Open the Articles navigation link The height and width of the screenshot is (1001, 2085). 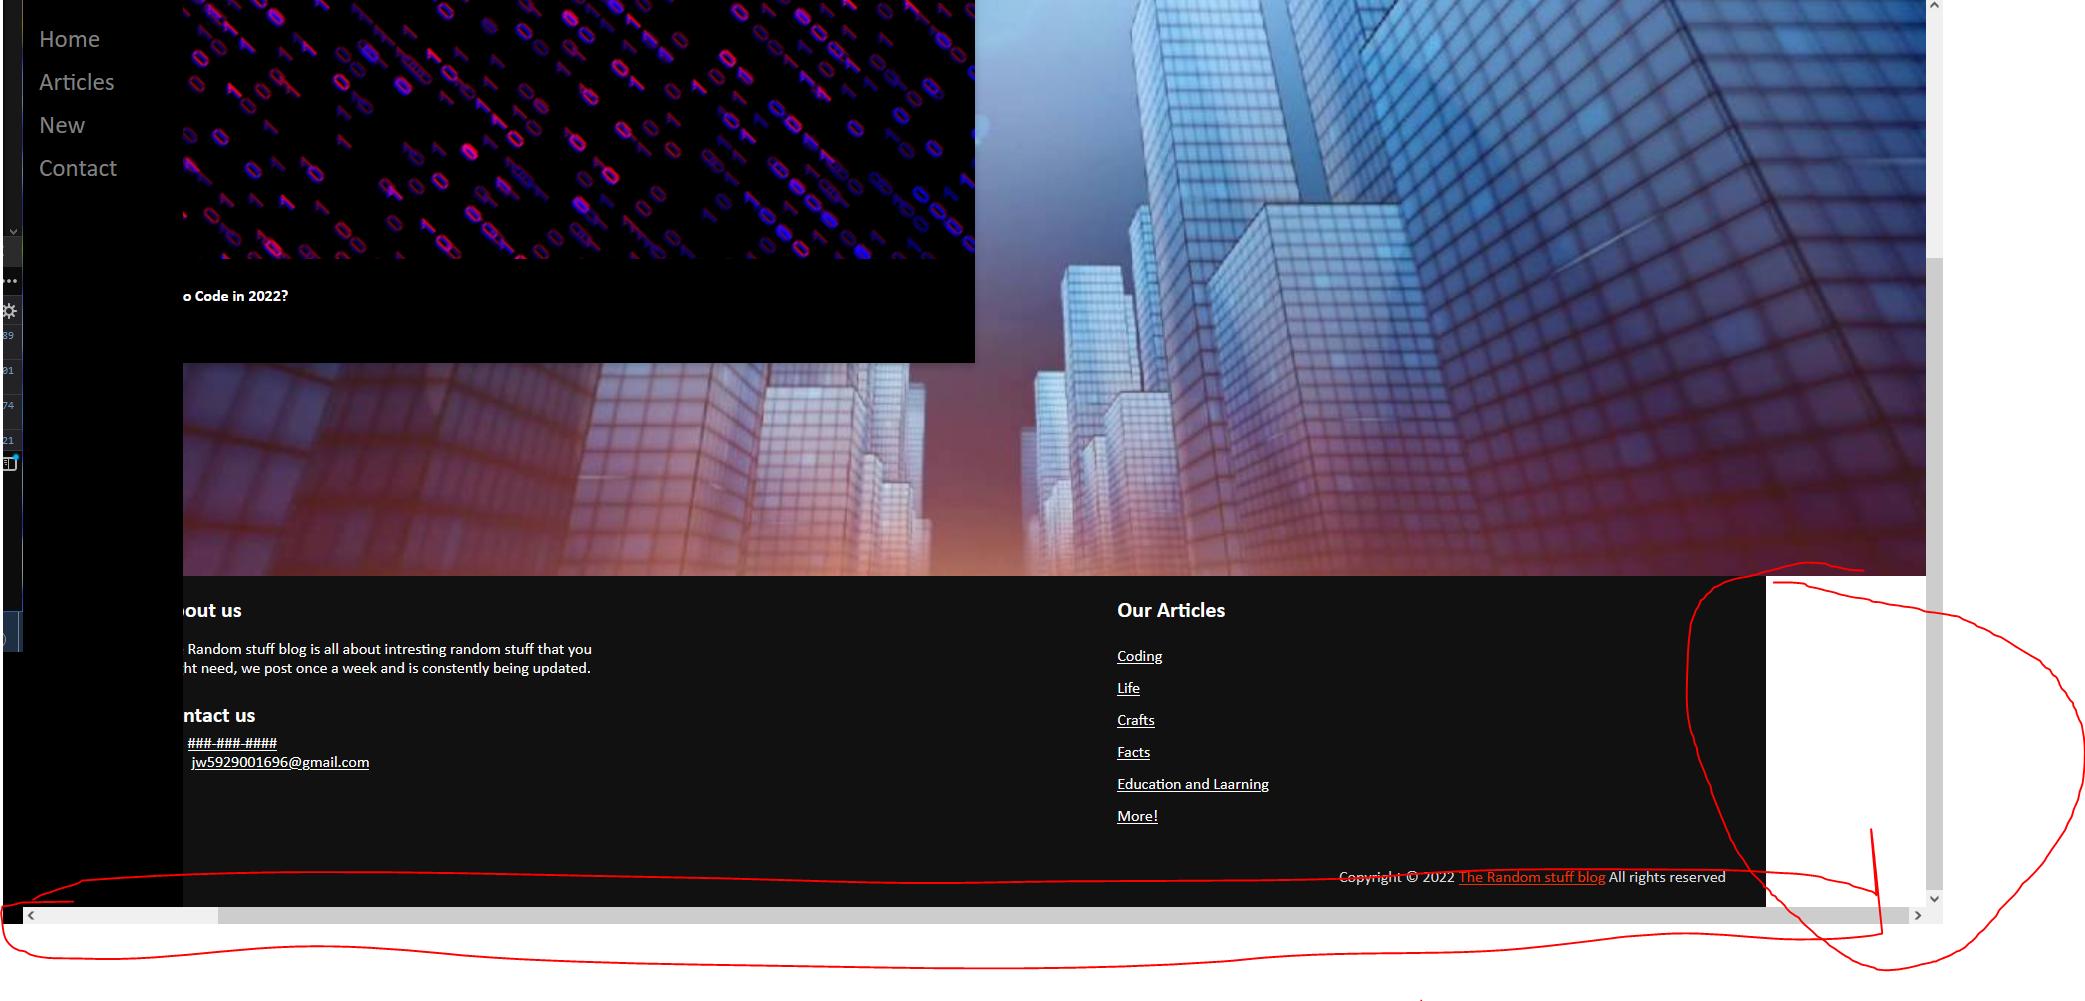[76, 82]
